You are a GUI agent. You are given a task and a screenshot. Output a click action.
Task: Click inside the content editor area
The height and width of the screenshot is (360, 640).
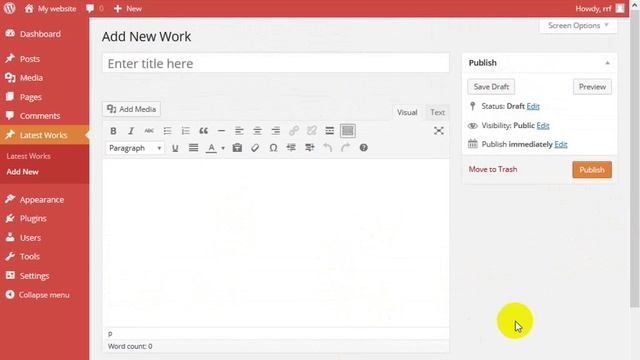(x=276, y=243)
